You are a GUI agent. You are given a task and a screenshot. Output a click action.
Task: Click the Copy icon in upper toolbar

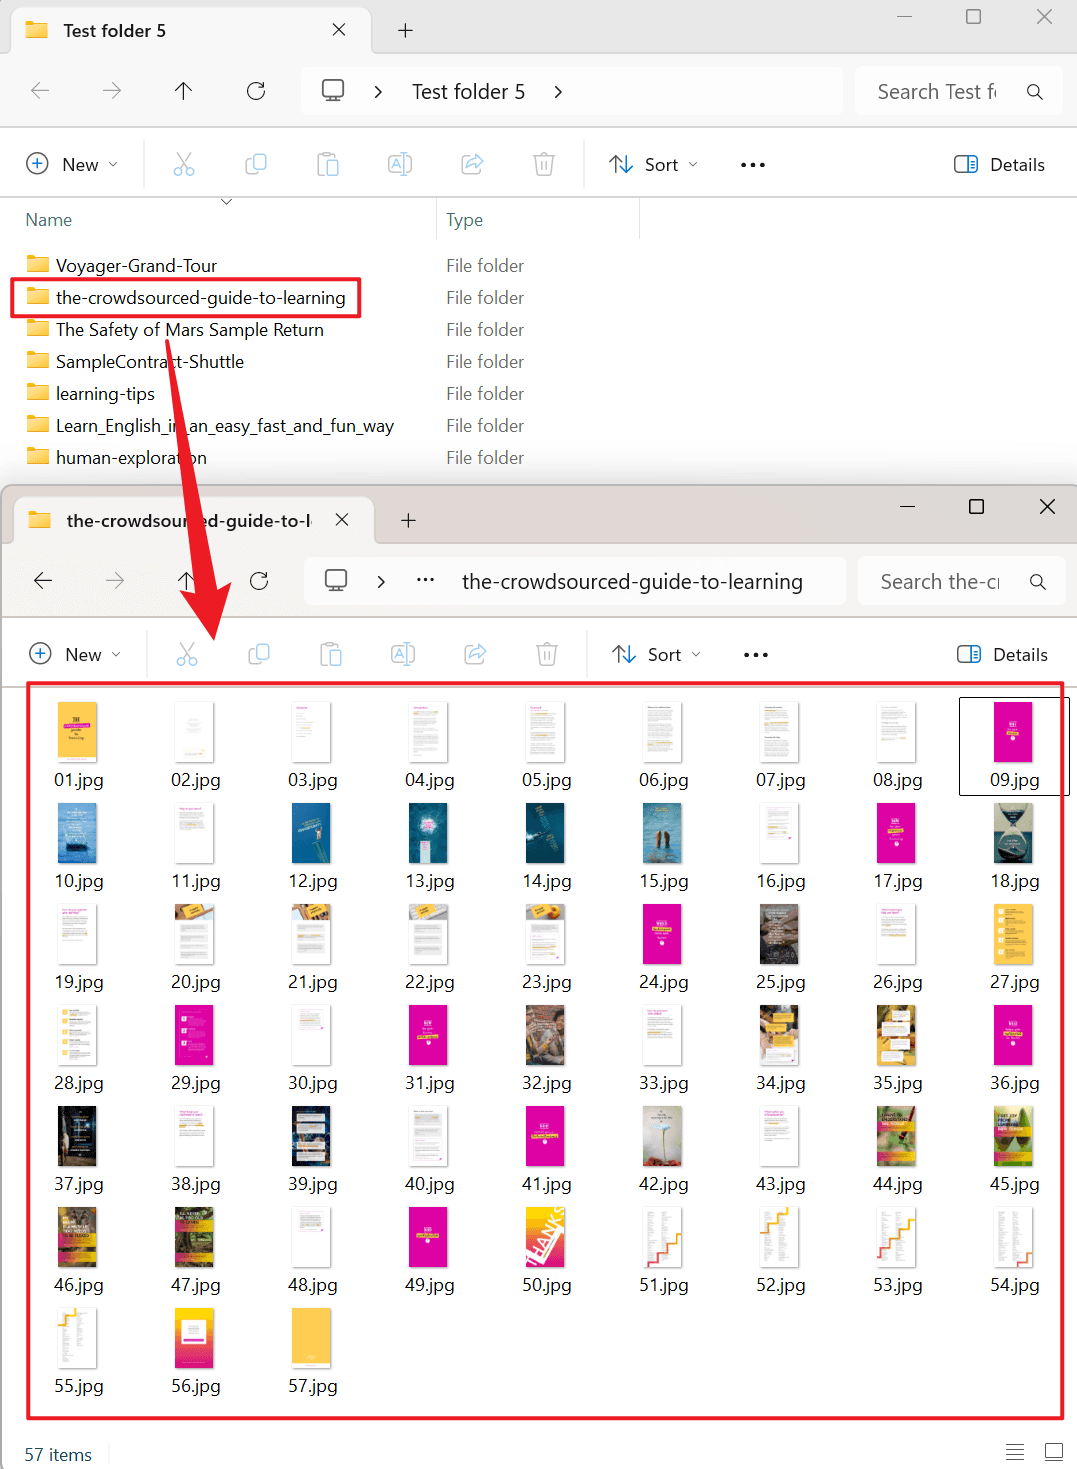[x=256, y=164]
